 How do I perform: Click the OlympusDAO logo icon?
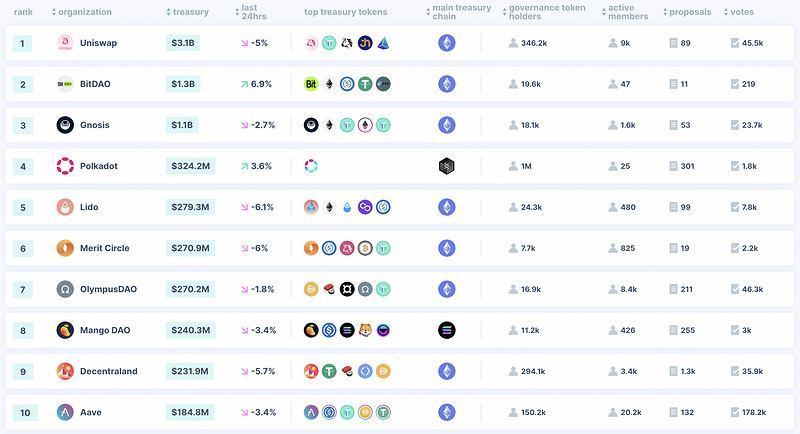point(65,289)
